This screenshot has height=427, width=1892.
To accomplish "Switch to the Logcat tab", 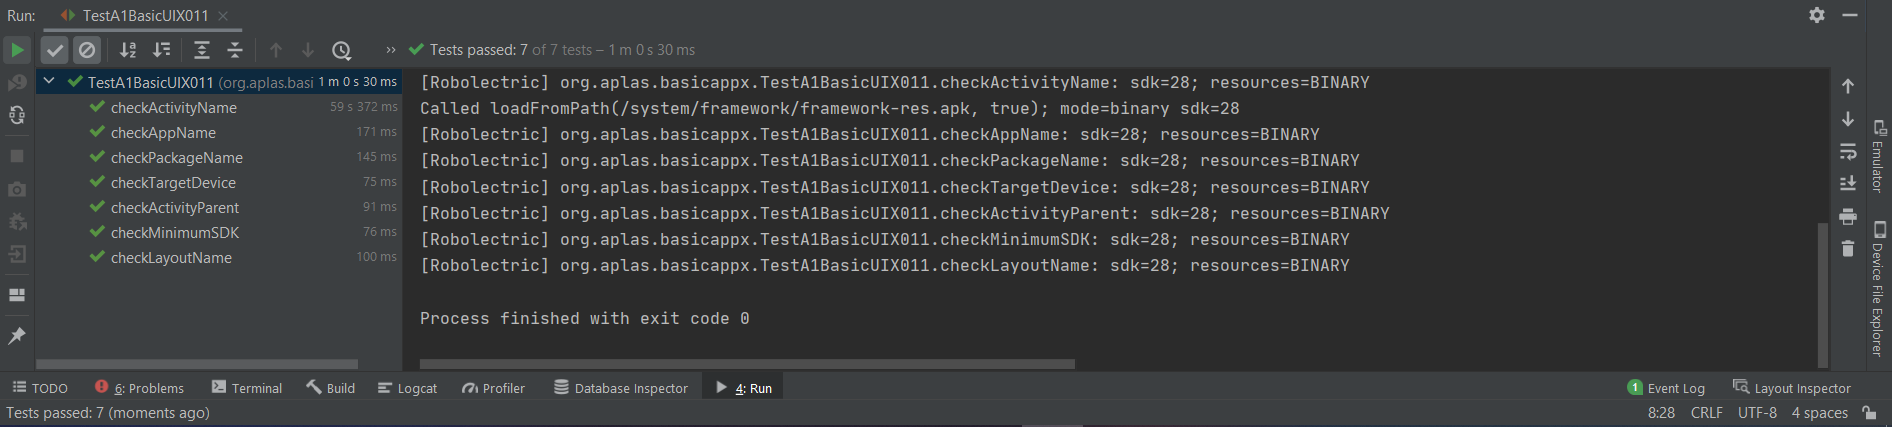I will (407, 388).
